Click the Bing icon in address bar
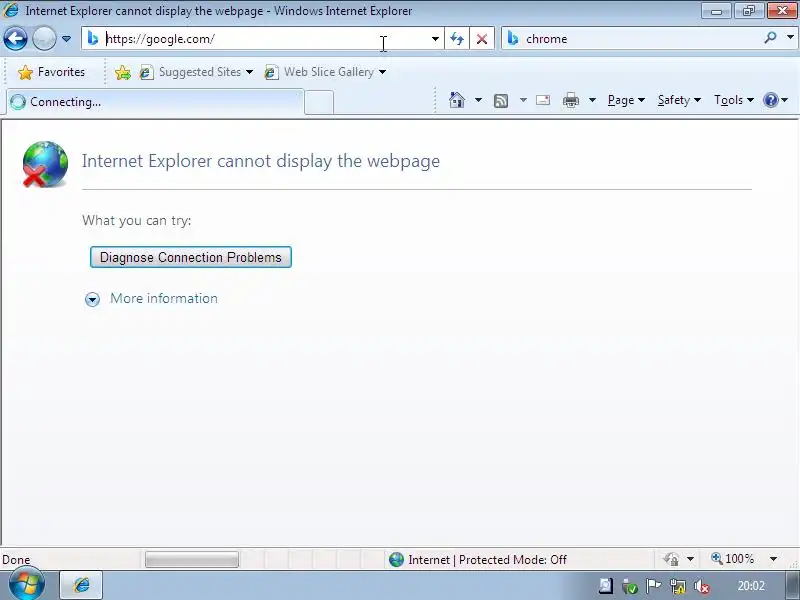800x600 pixels. [92, 39]
